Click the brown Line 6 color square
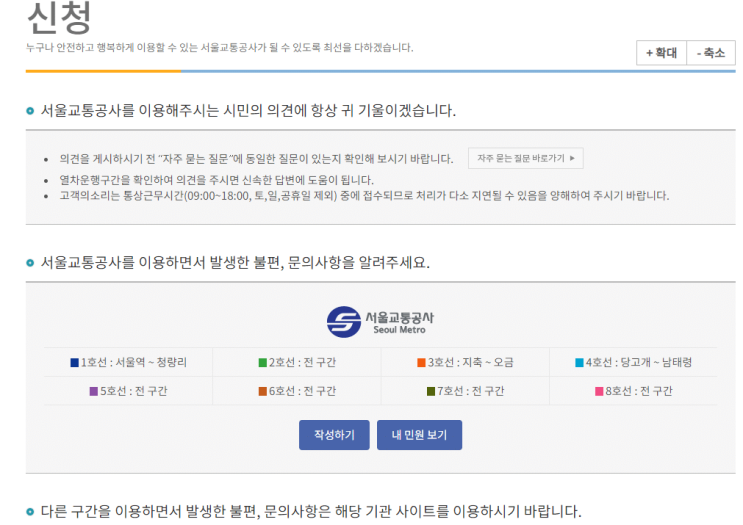 pos(263,391)
